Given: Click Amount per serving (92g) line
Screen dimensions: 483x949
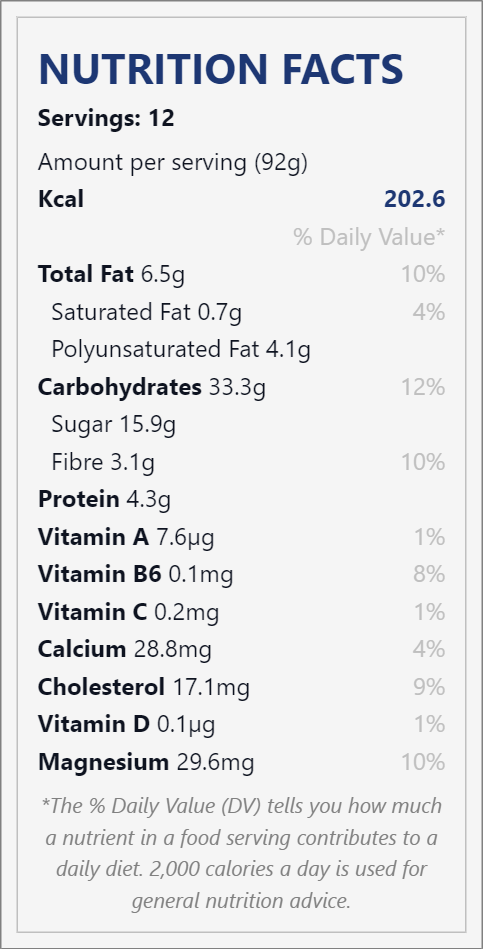Looking at the screenshot, I should point(172,163).
